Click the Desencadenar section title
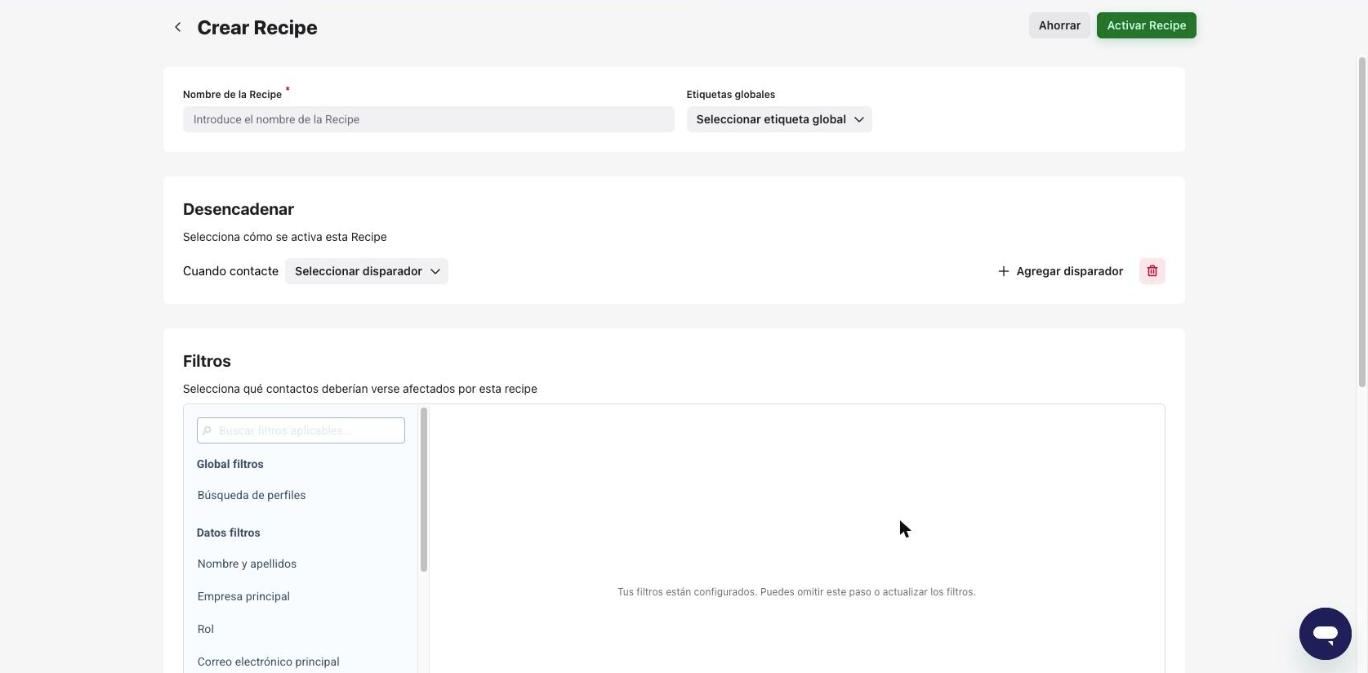 click(238, 209)
